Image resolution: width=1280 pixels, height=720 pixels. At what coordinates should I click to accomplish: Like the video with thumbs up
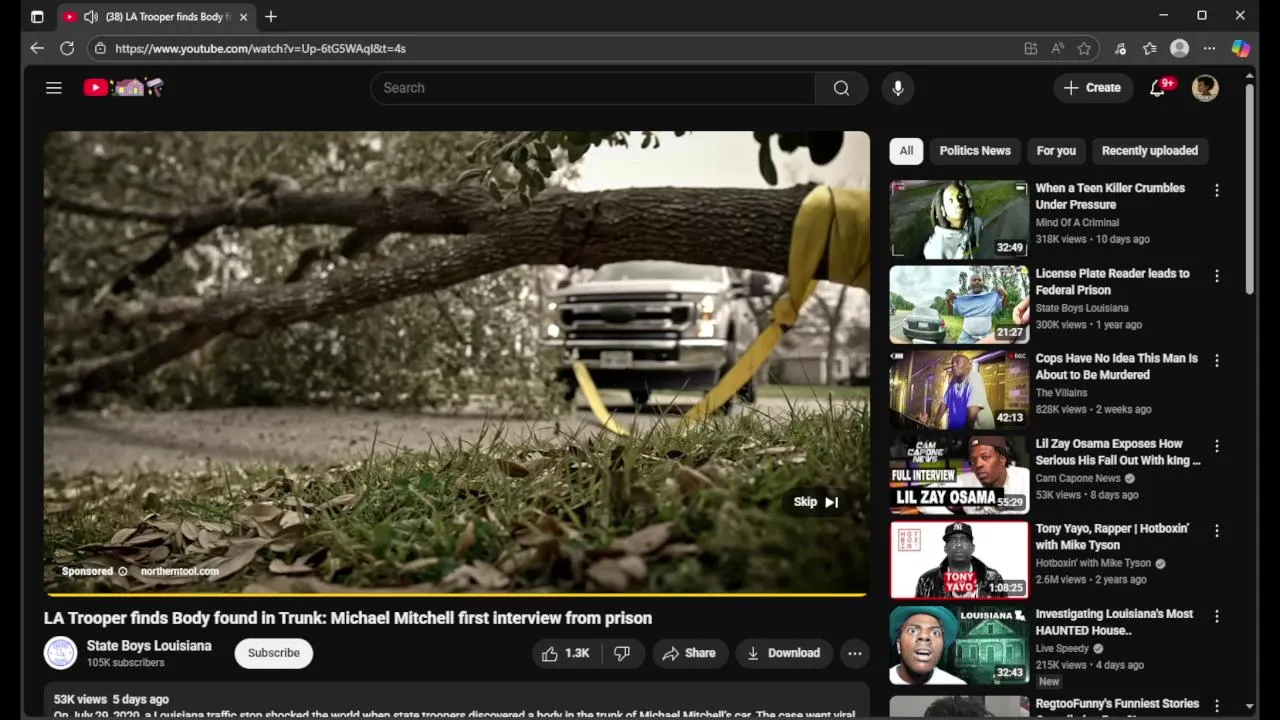point(566,653)
